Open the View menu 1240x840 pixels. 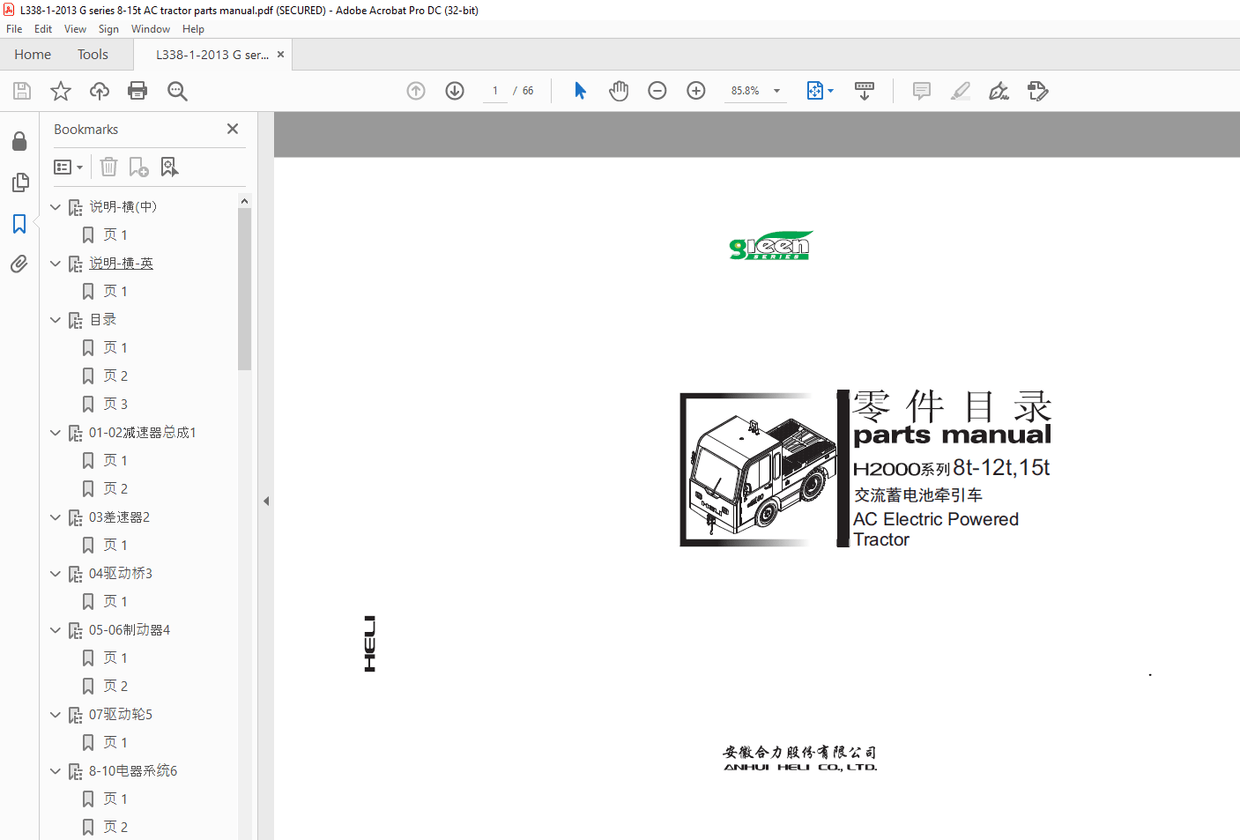(x=75, y=29)
